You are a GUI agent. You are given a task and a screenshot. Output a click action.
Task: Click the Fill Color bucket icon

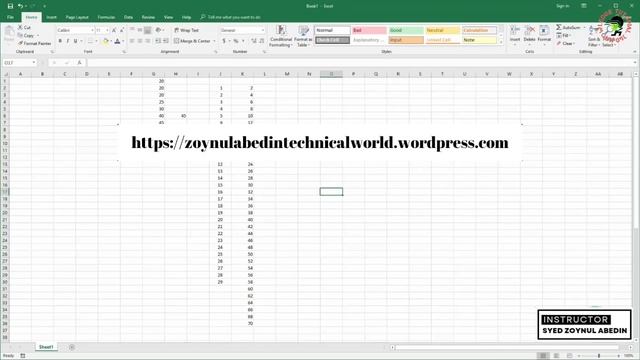106,41
